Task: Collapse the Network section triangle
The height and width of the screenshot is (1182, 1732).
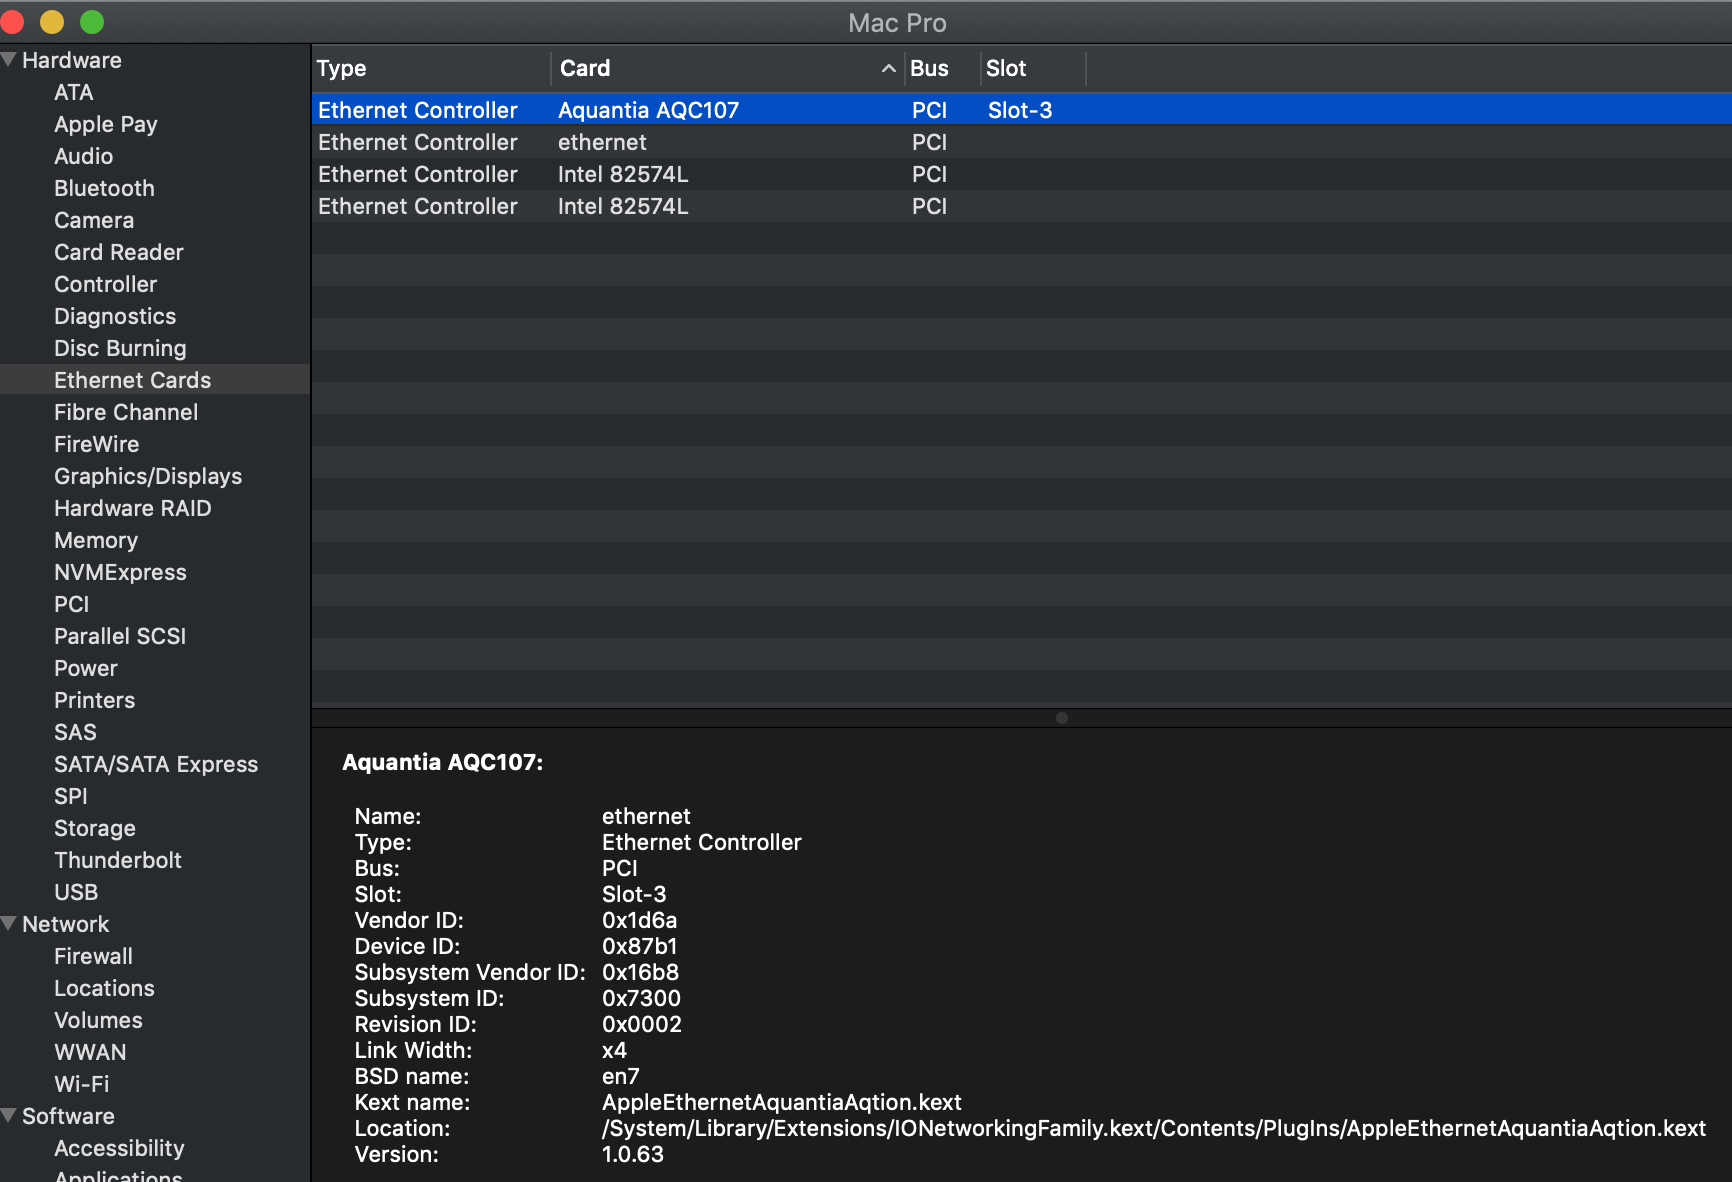Action: tap(9, 924)
